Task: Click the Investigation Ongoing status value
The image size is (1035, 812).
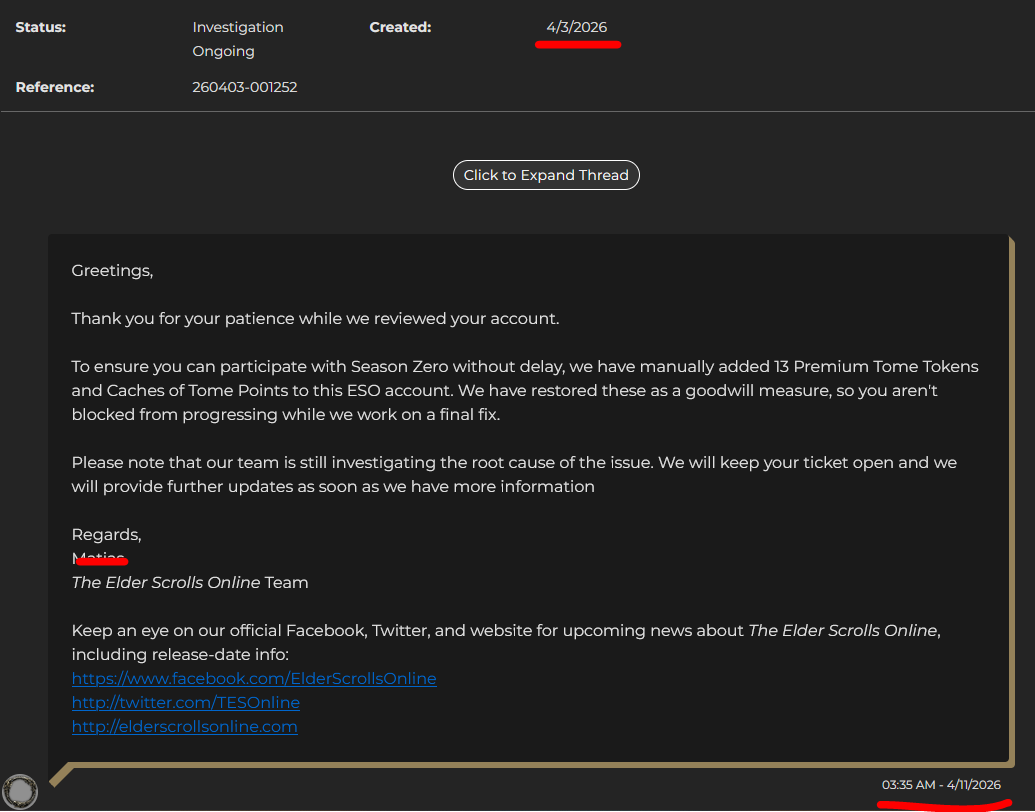Action: tap(238, 39)
